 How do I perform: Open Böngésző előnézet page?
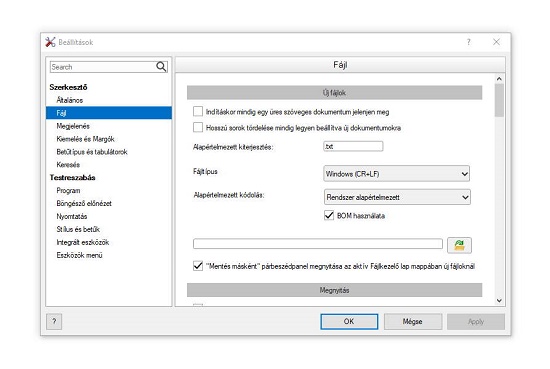pyautogui.click(x=84, y=203)
